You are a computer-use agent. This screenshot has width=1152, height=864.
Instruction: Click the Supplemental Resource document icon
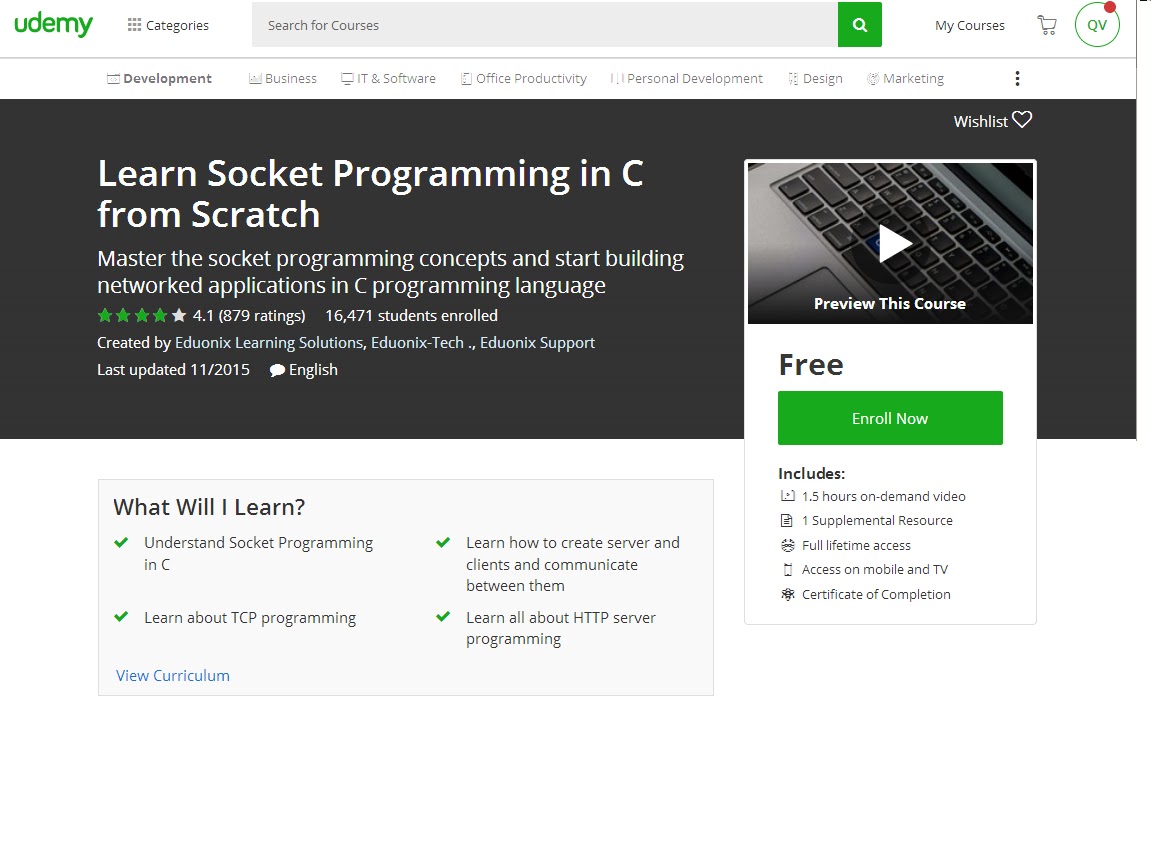(x=787, y=520)
